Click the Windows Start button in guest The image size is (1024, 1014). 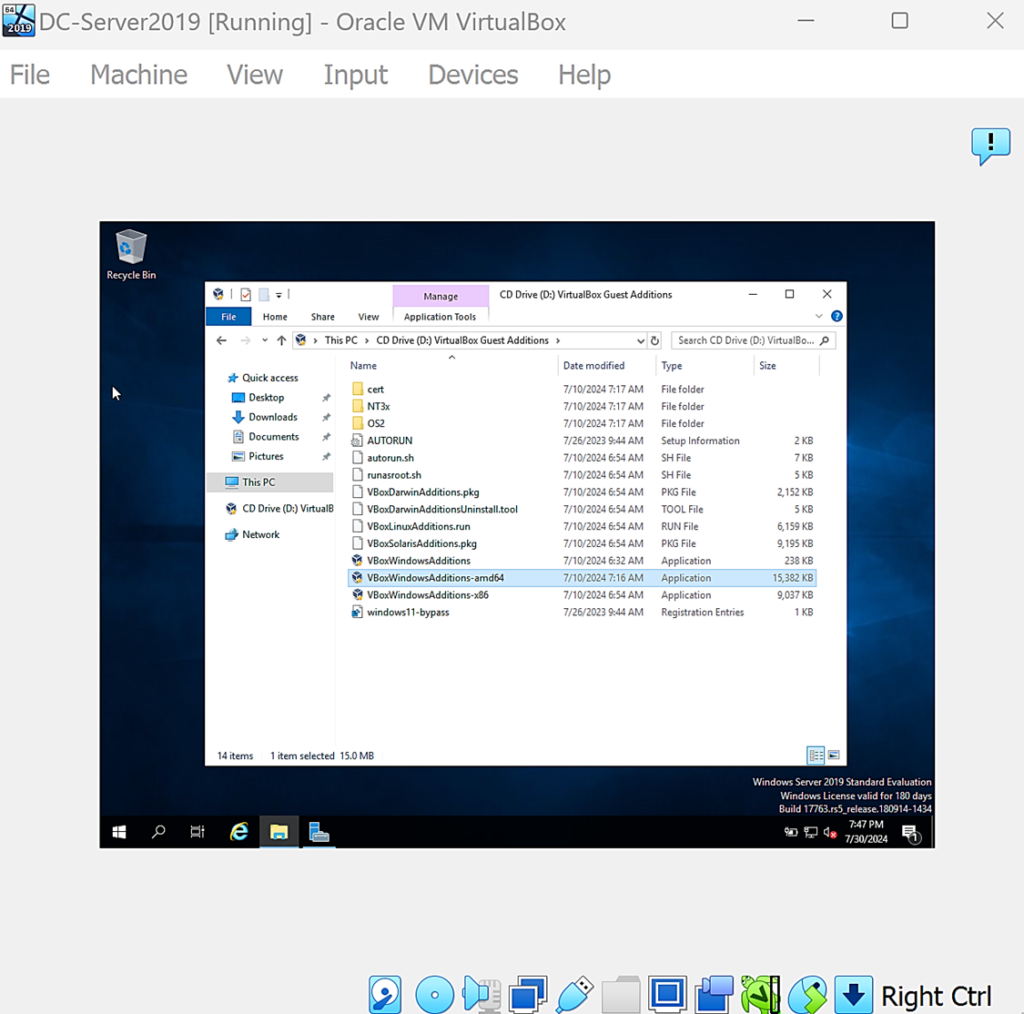(x=119, y=831)
